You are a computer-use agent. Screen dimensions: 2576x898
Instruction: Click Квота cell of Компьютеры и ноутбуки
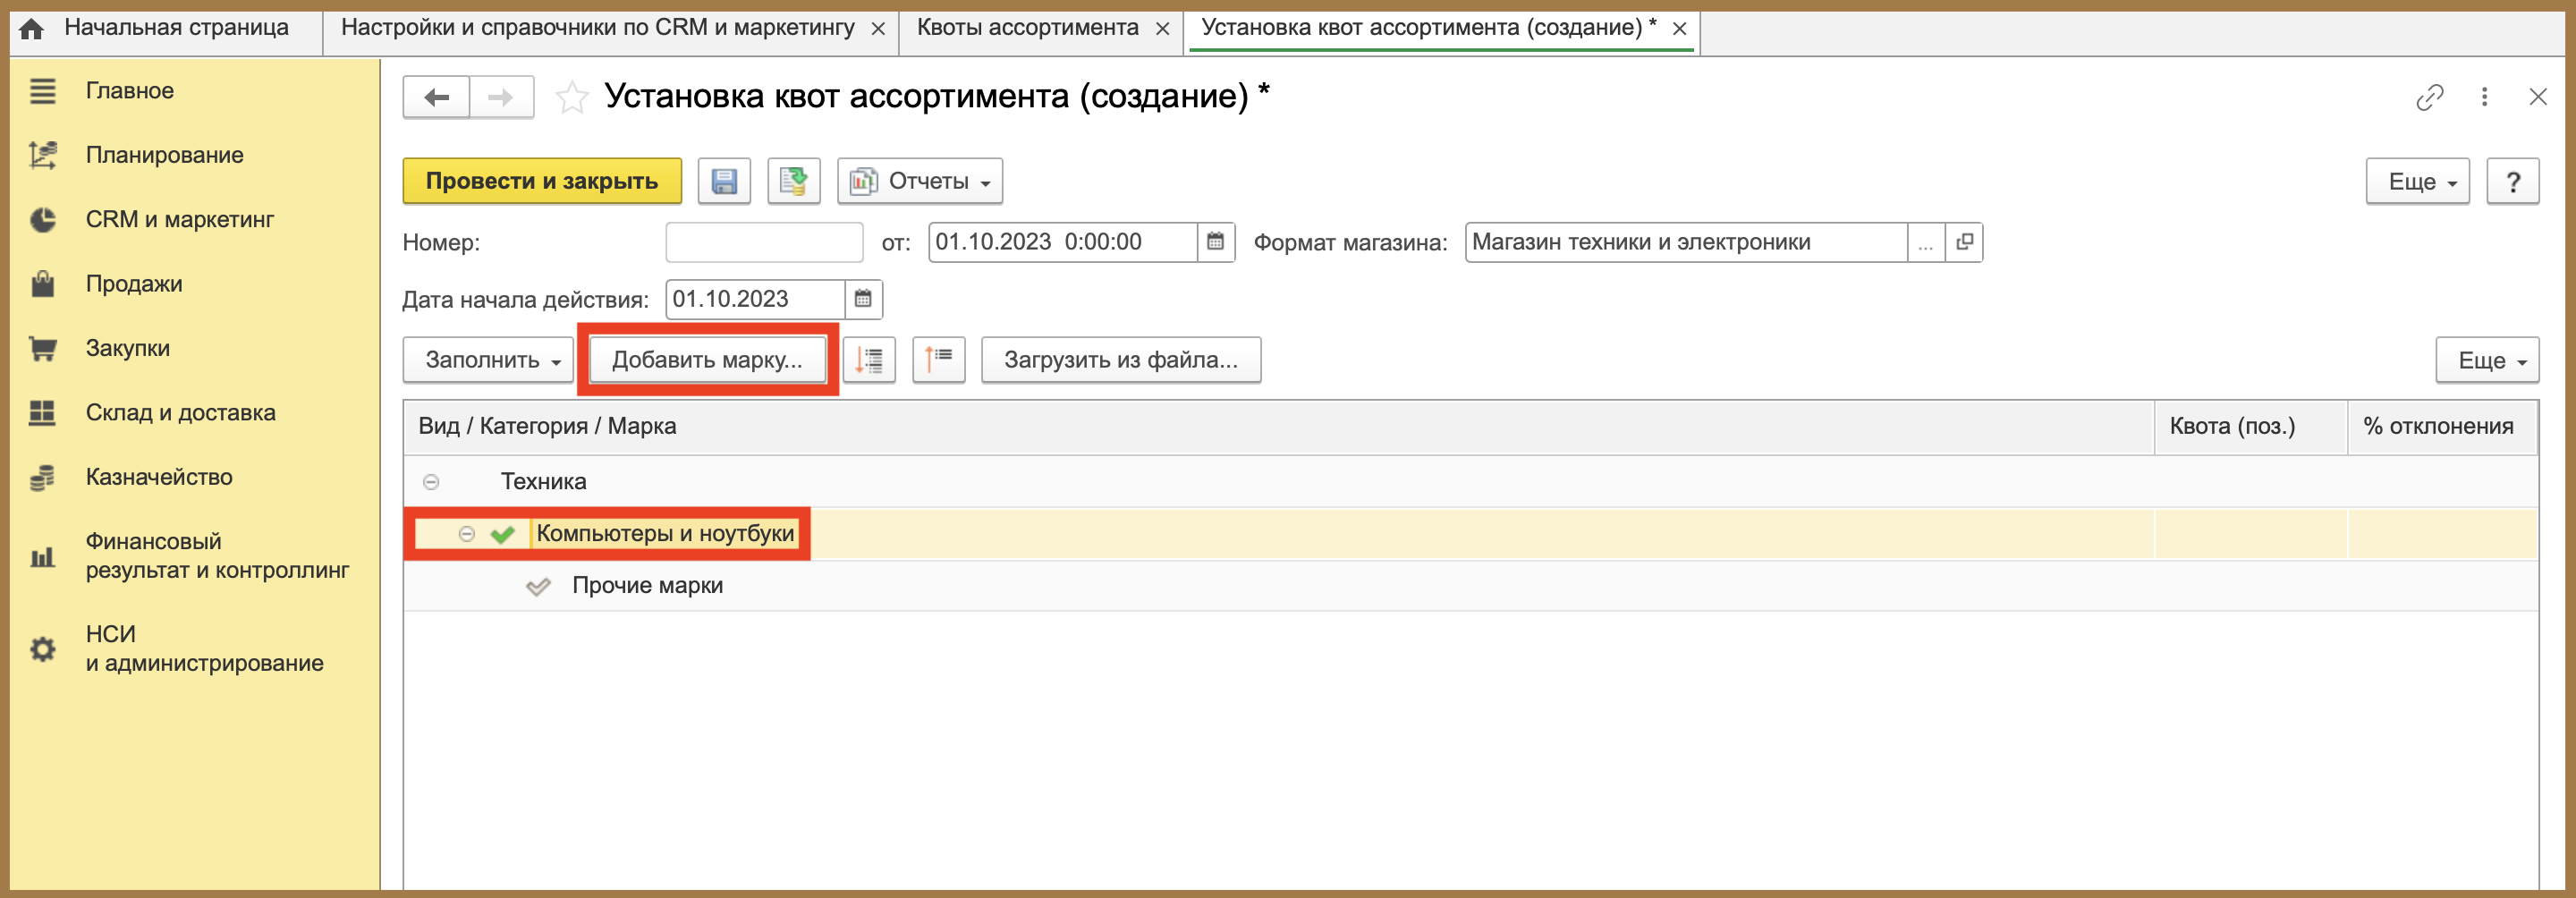click(x=2250, y=534)
